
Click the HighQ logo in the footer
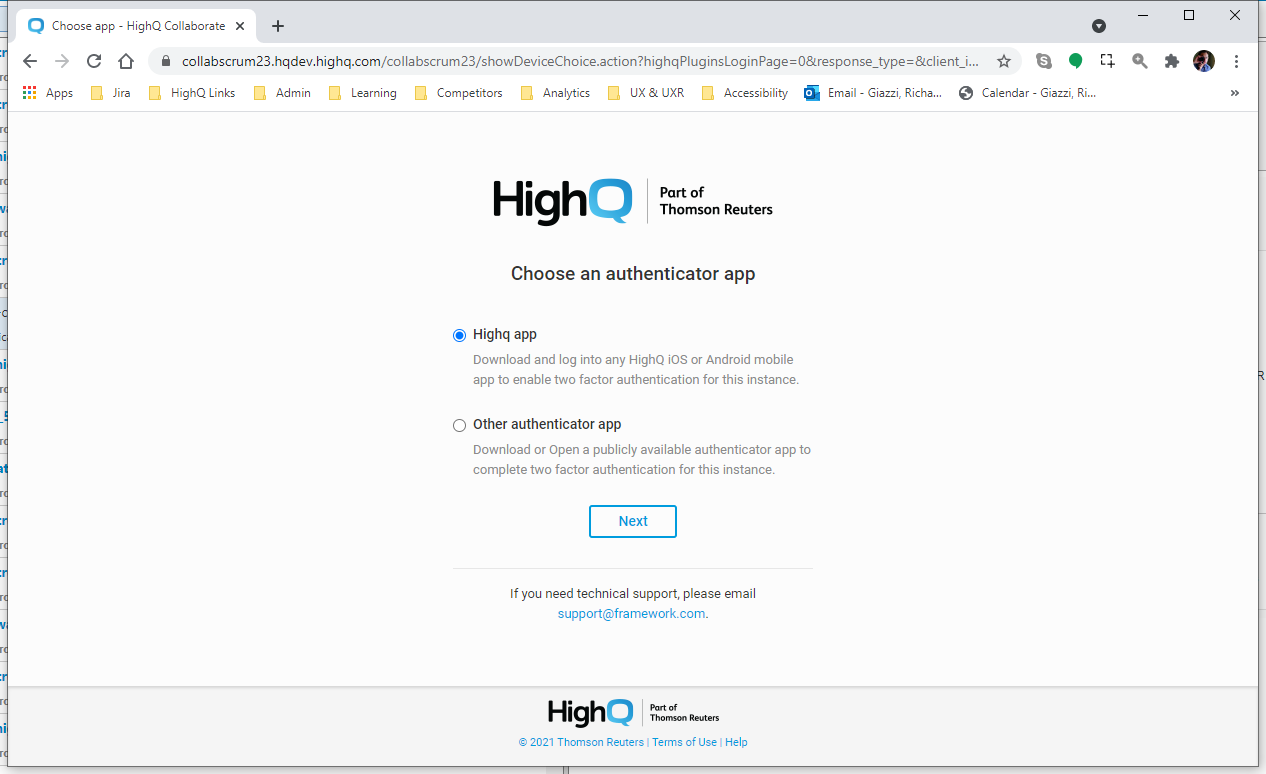coord(633,712)
